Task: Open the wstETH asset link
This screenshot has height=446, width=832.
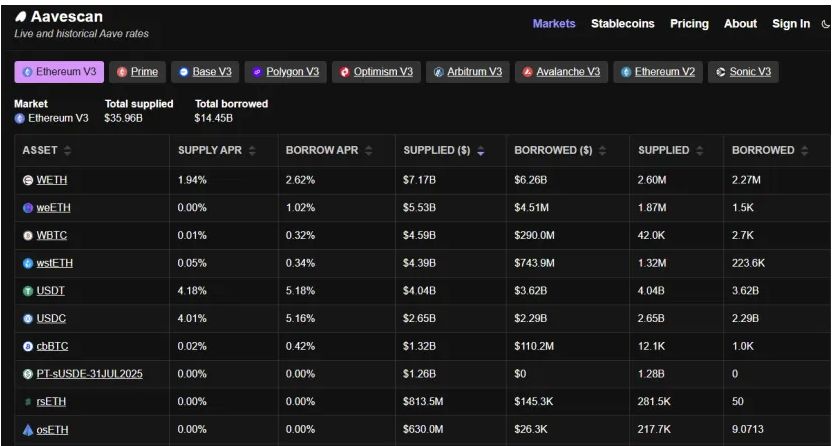Action: pos(54,263)
